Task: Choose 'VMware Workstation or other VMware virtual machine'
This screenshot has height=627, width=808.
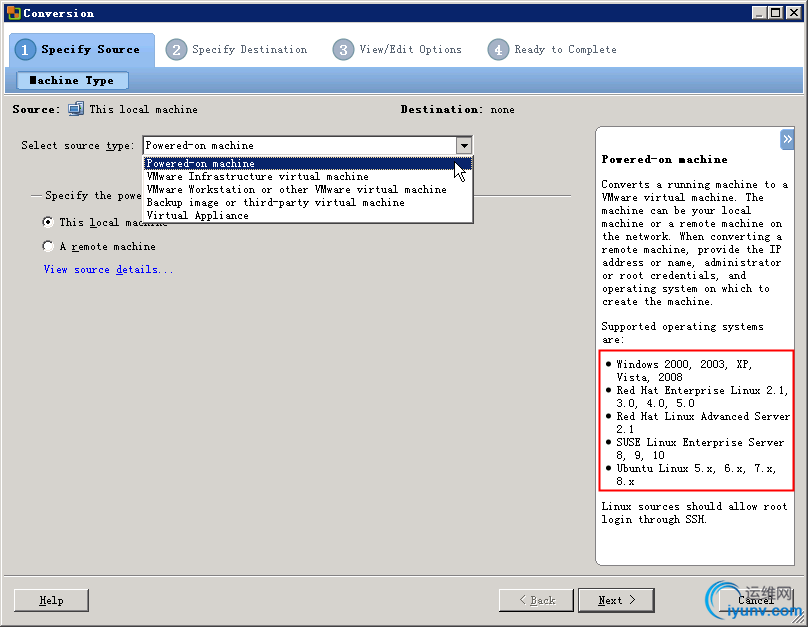Action: pos(308,189)
